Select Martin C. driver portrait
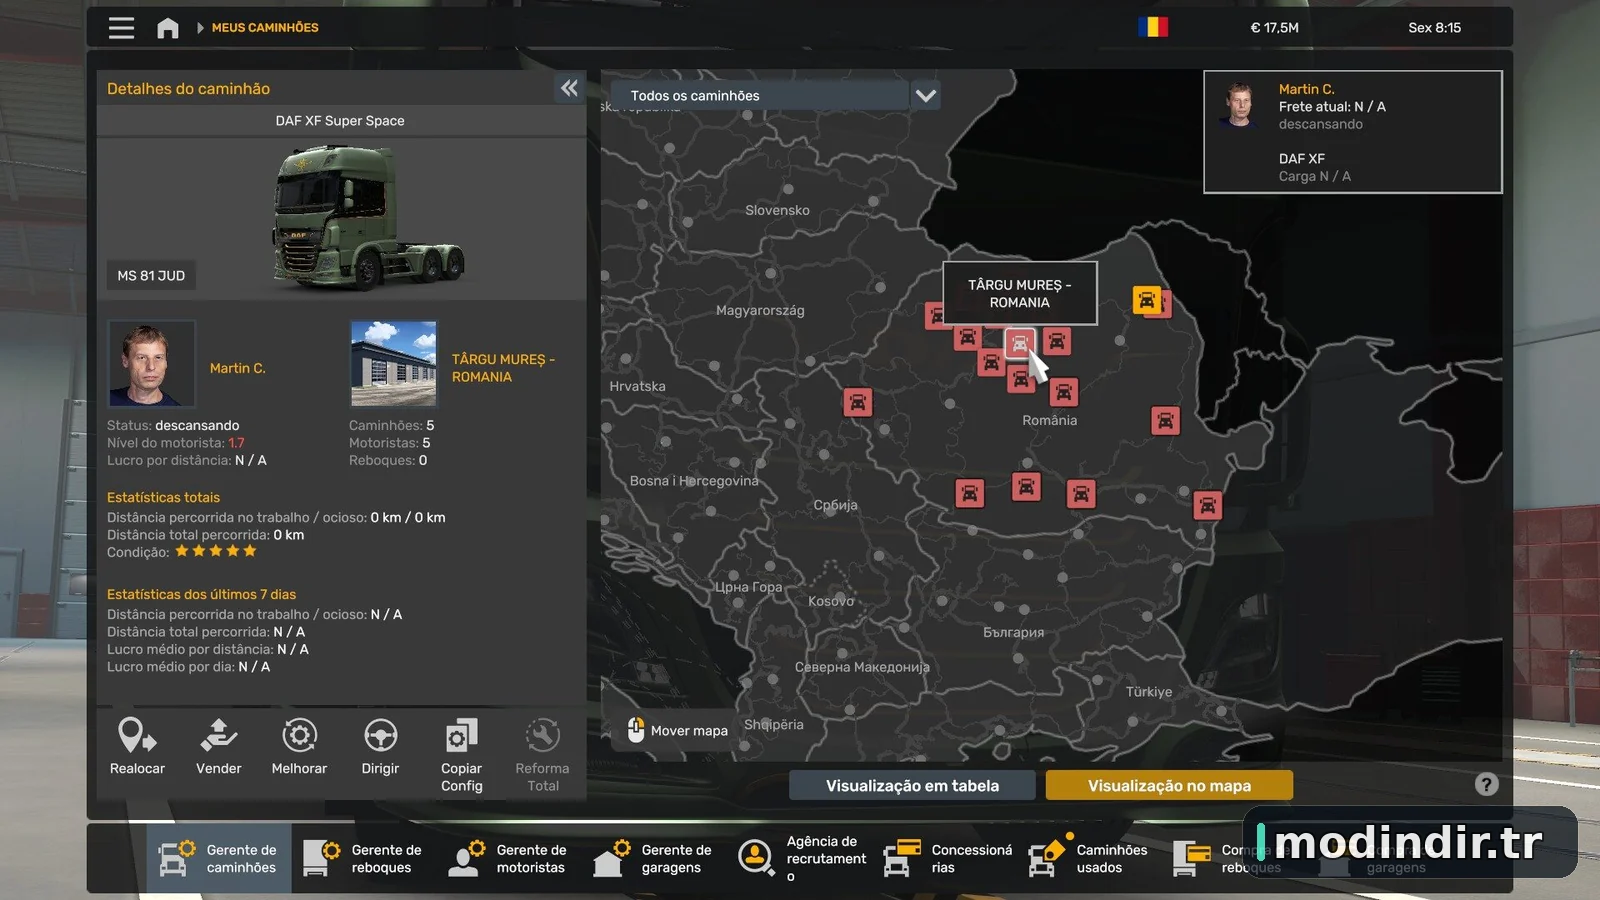The height and width of the screenshot is (900, 1600). [x=151, y=363]
